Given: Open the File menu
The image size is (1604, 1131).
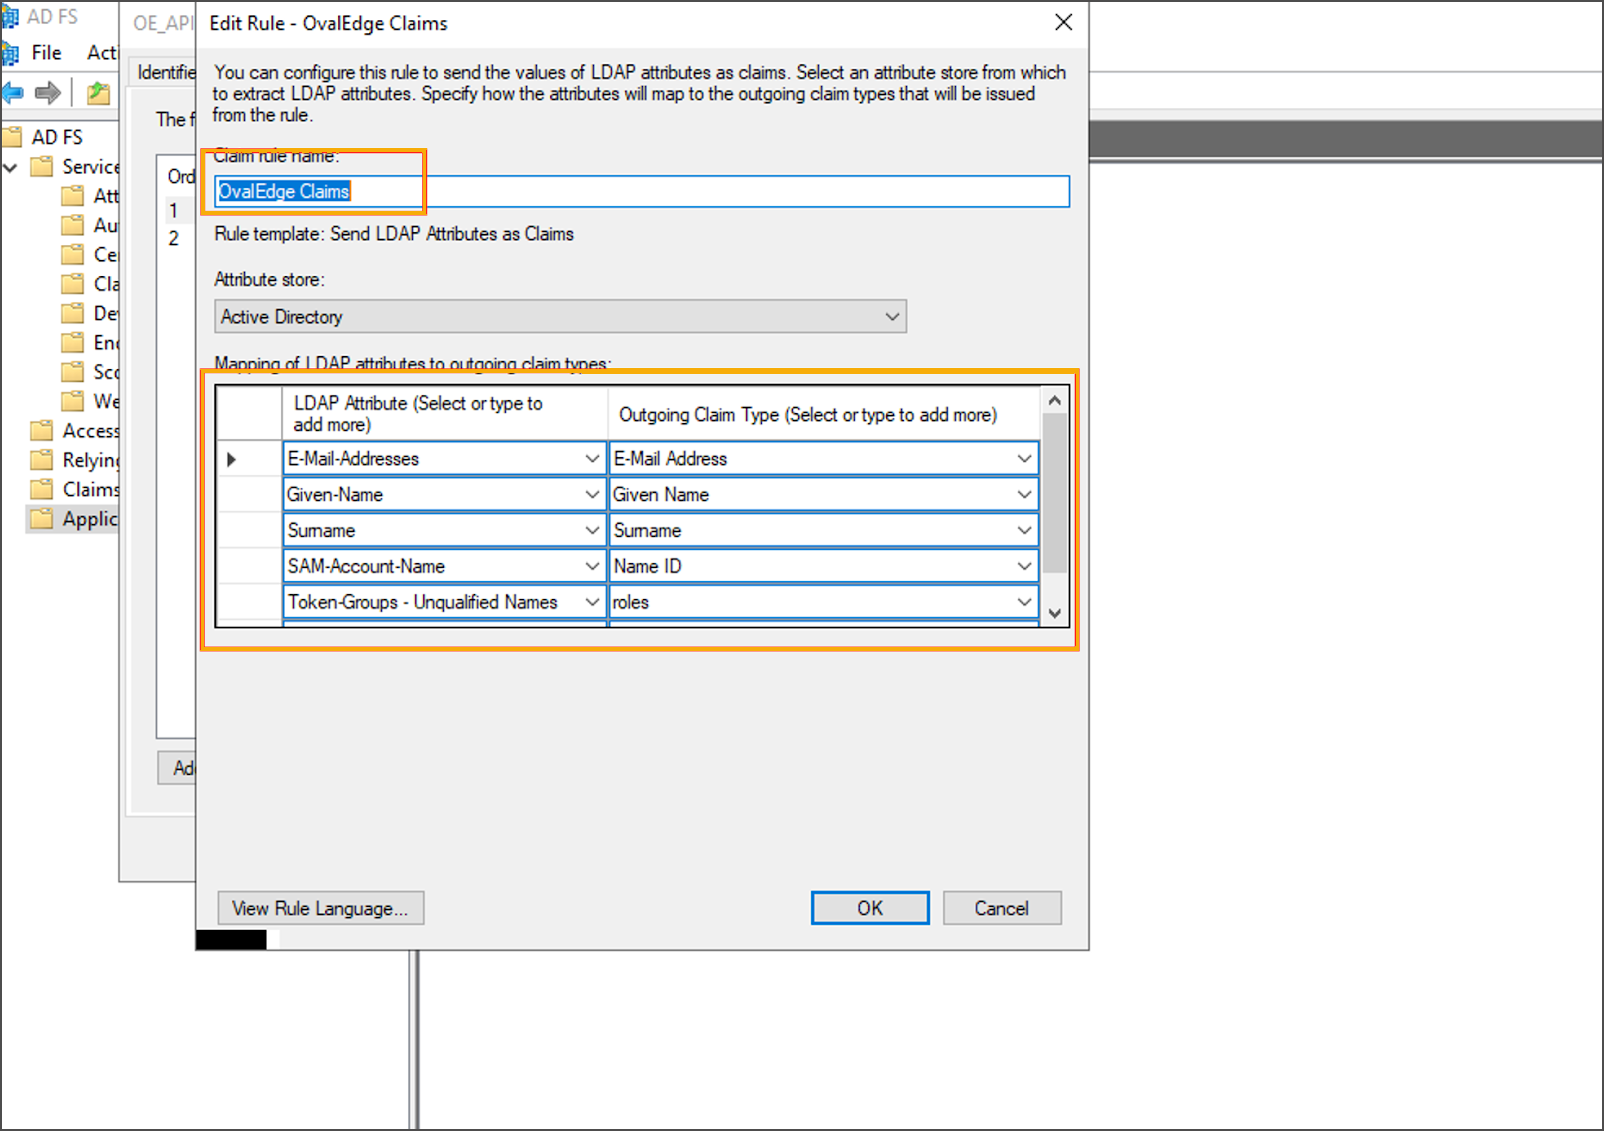Looking at the screenshot, I should click(46, 53).
